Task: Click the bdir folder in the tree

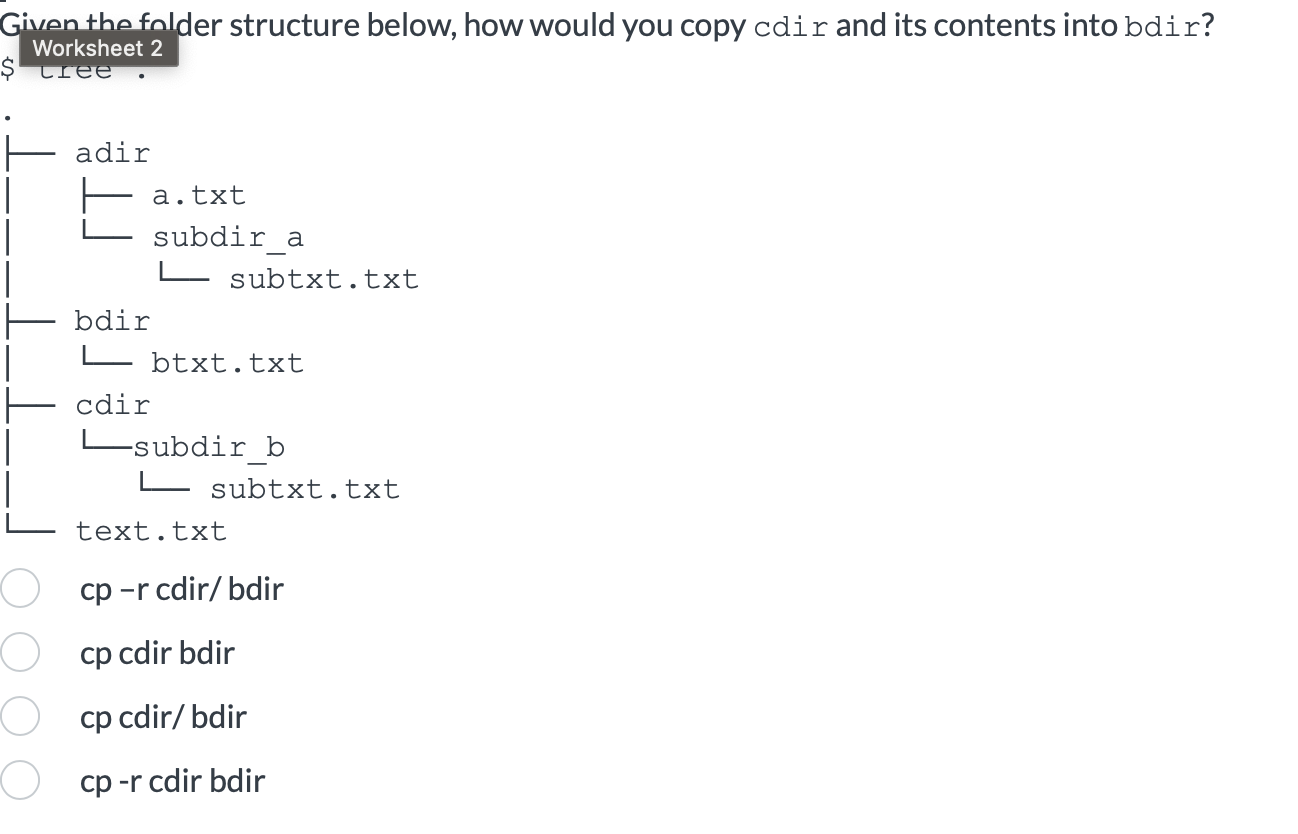Action: pos(112,320)
